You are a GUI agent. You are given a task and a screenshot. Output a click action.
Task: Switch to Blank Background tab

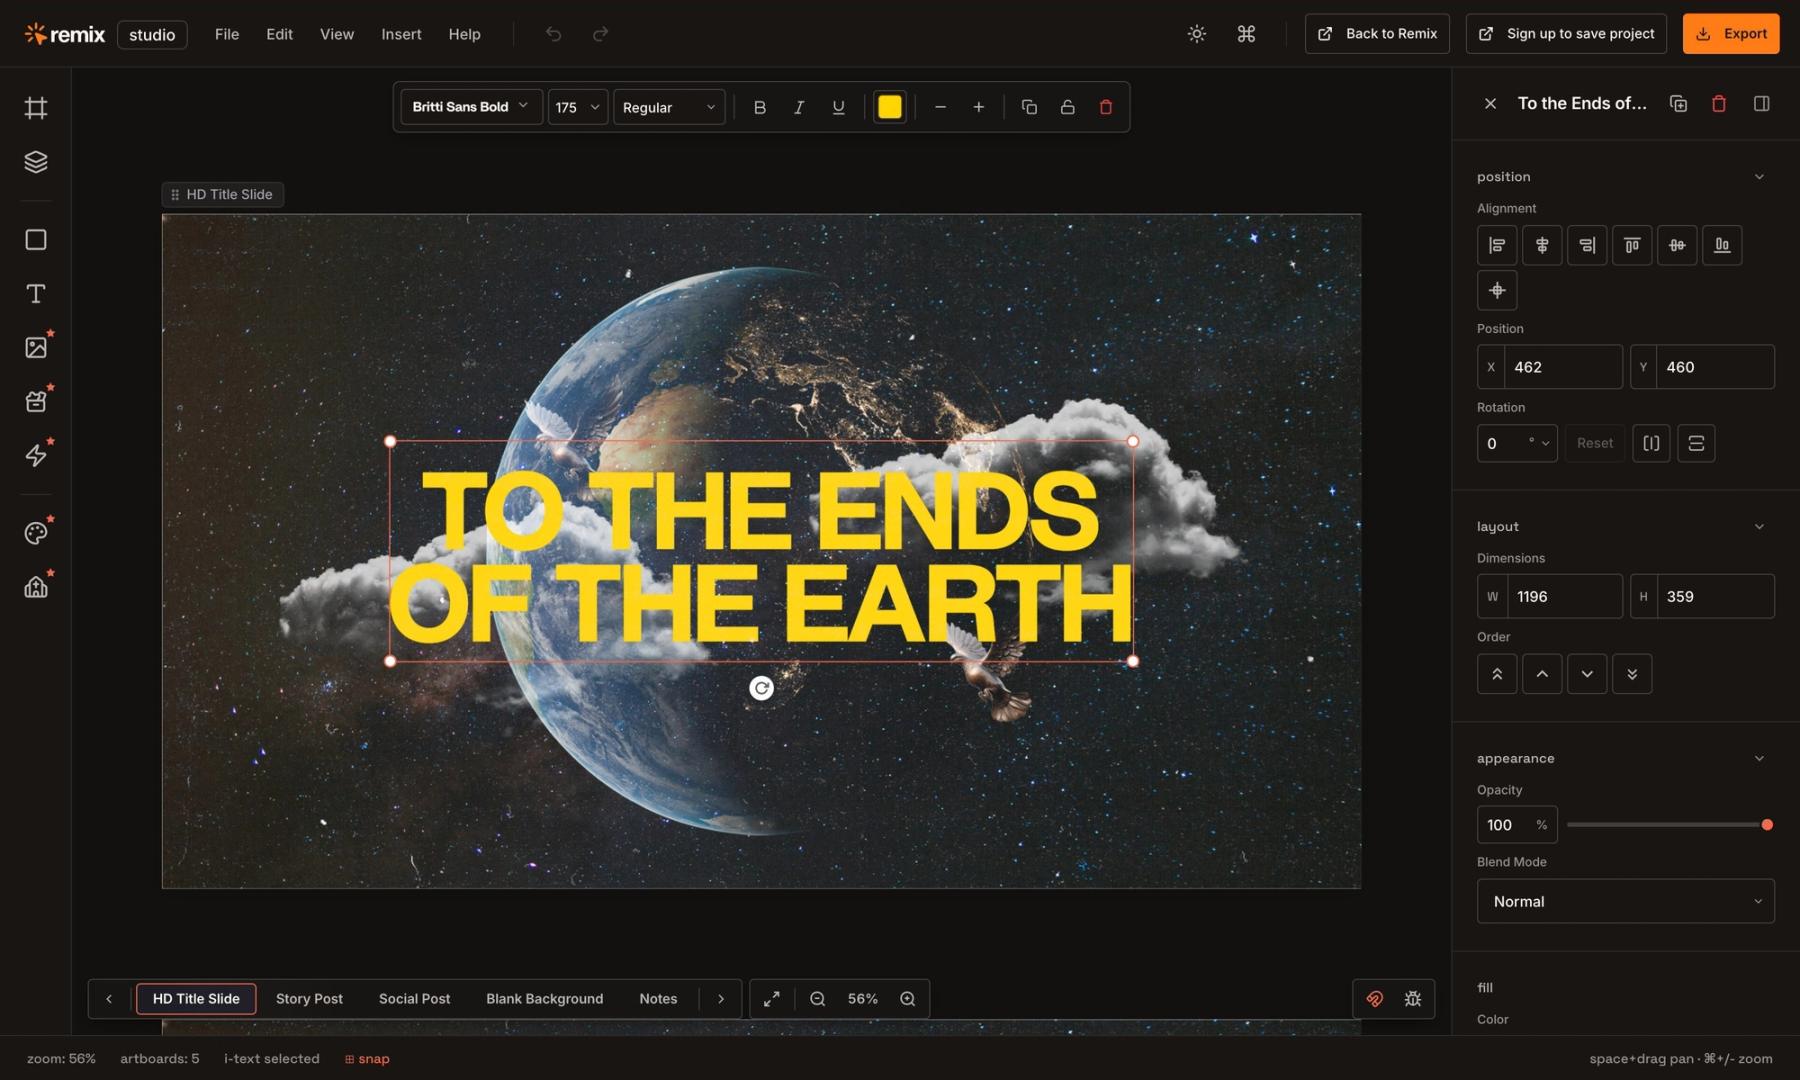tap(544, 999)
